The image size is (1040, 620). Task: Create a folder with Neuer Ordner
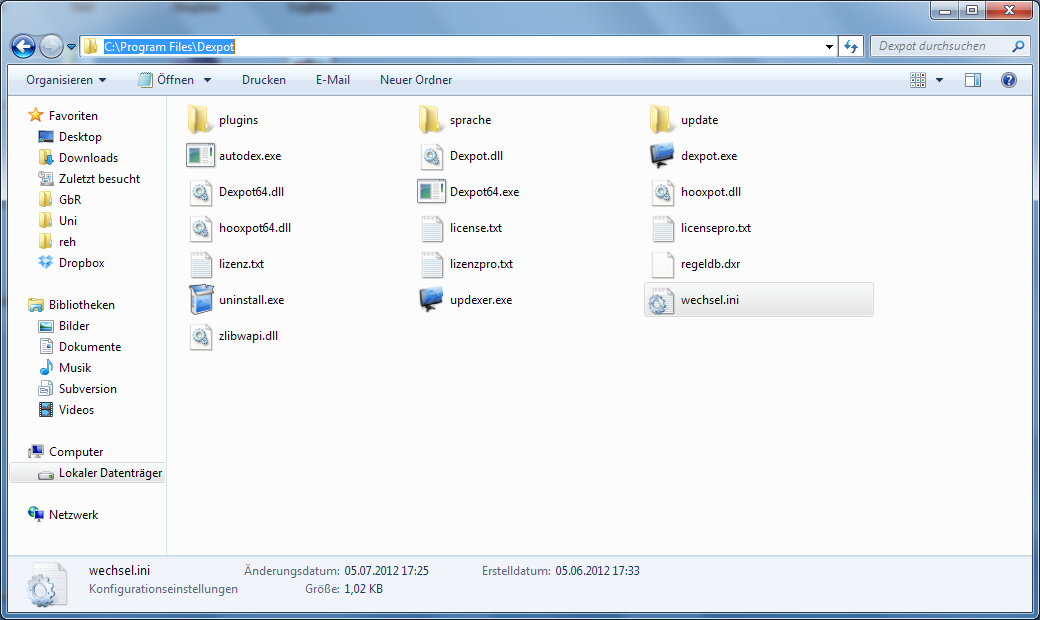(x=416, y=80)
